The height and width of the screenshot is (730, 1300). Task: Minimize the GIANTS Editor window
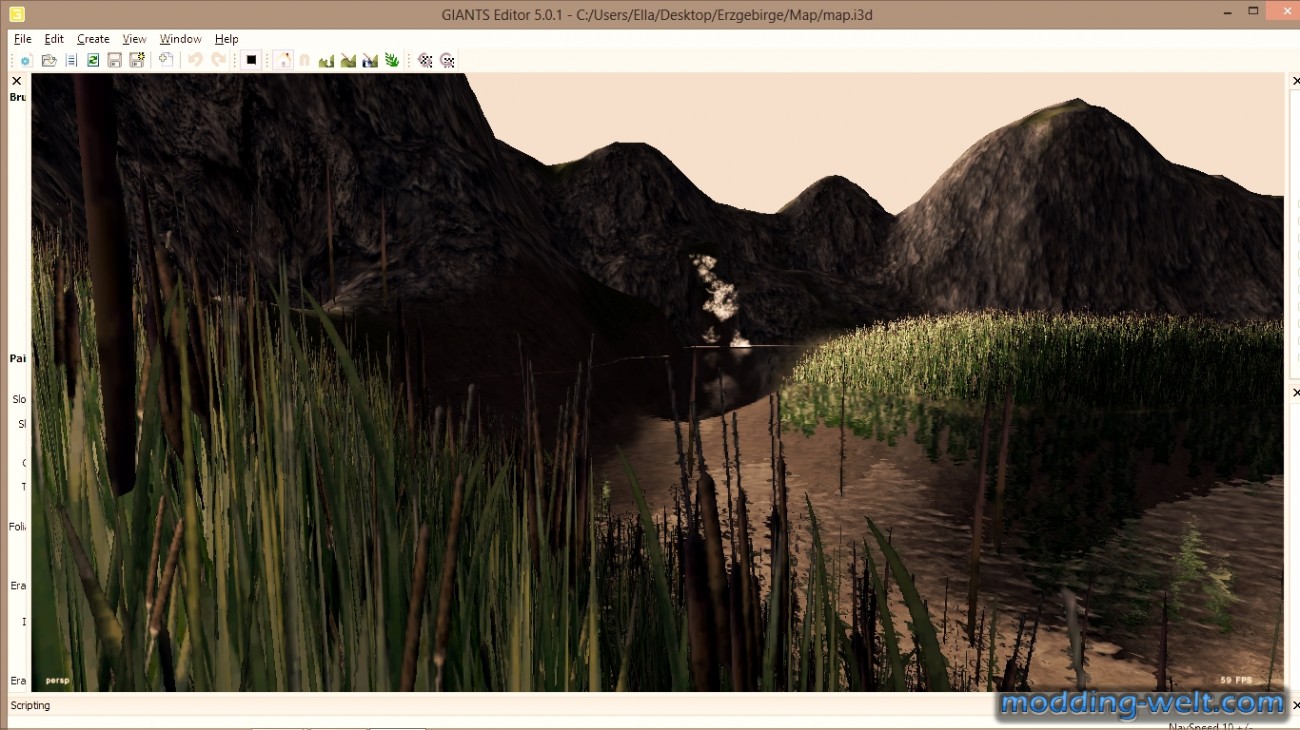pyautogui.click(x=1227, y=11)
